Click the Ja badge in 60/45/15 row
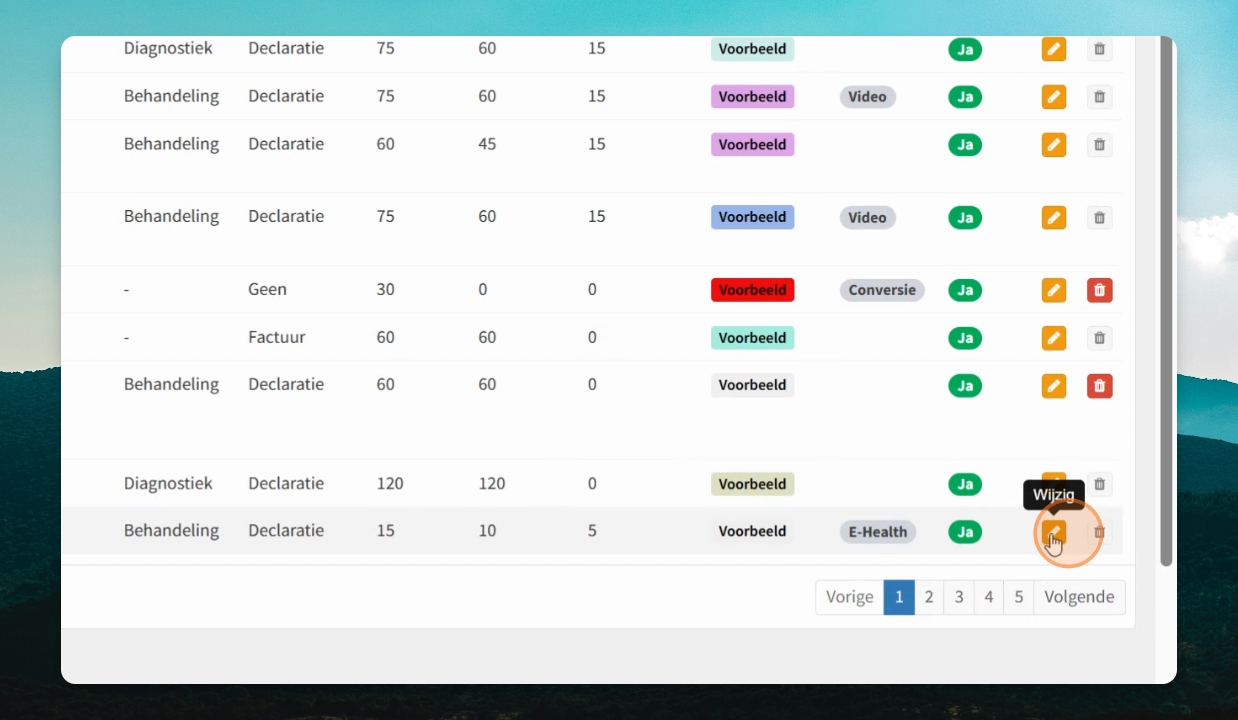 click(x=965, y=145)
